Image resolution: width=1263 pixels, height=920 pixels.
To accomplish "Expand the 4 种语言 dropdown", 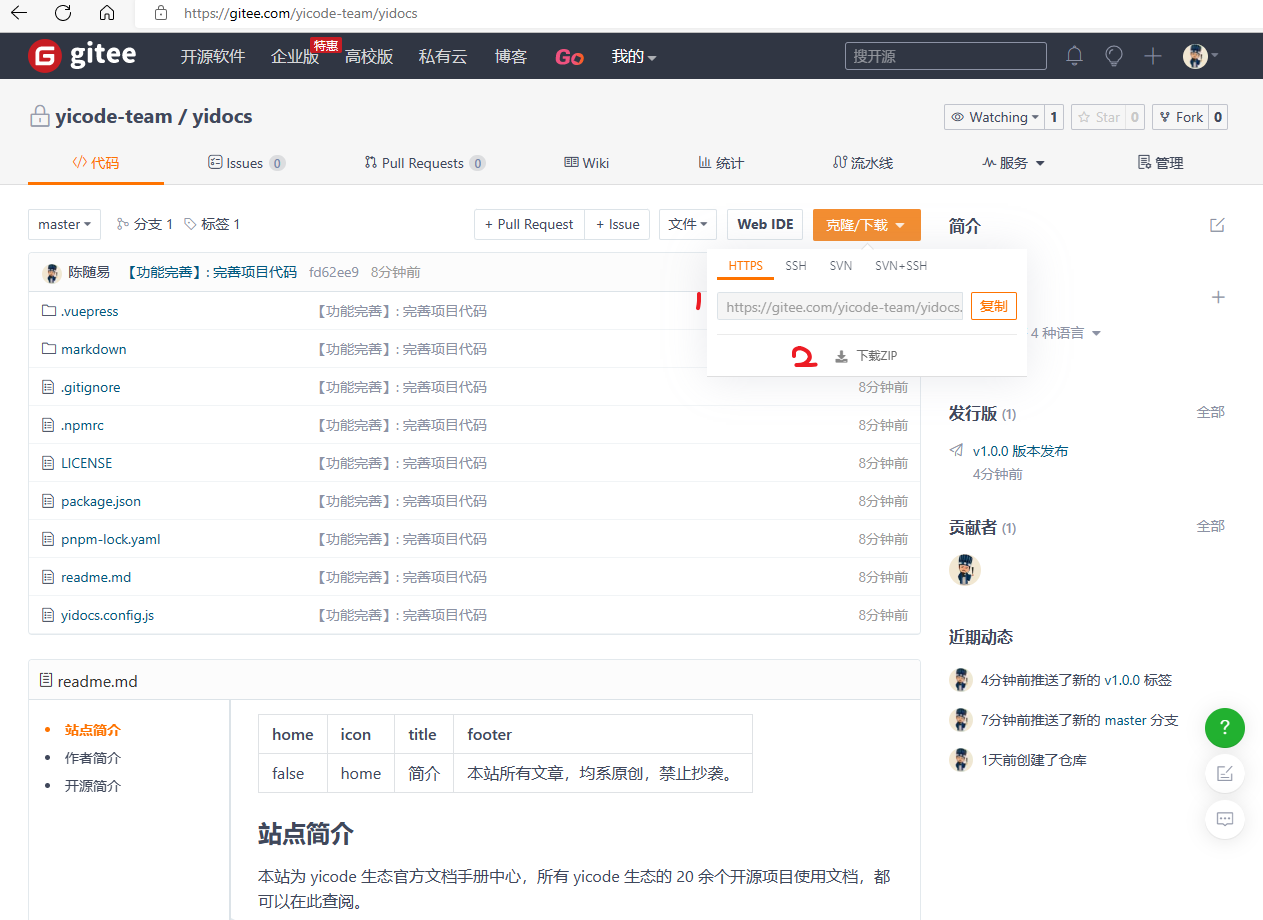I will click(x=1065, y=333).
